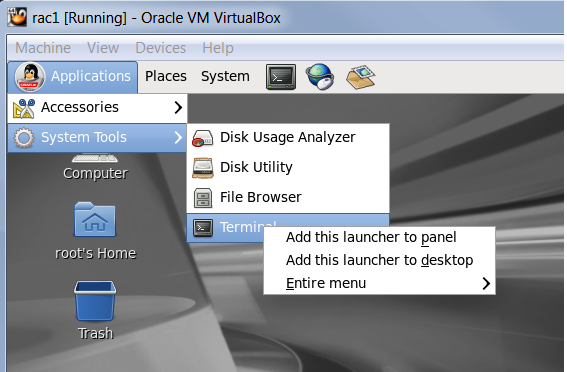Click the Terminal icon in System Tools menu
This screenshot has width=567, height=372.
click(203, 228)
